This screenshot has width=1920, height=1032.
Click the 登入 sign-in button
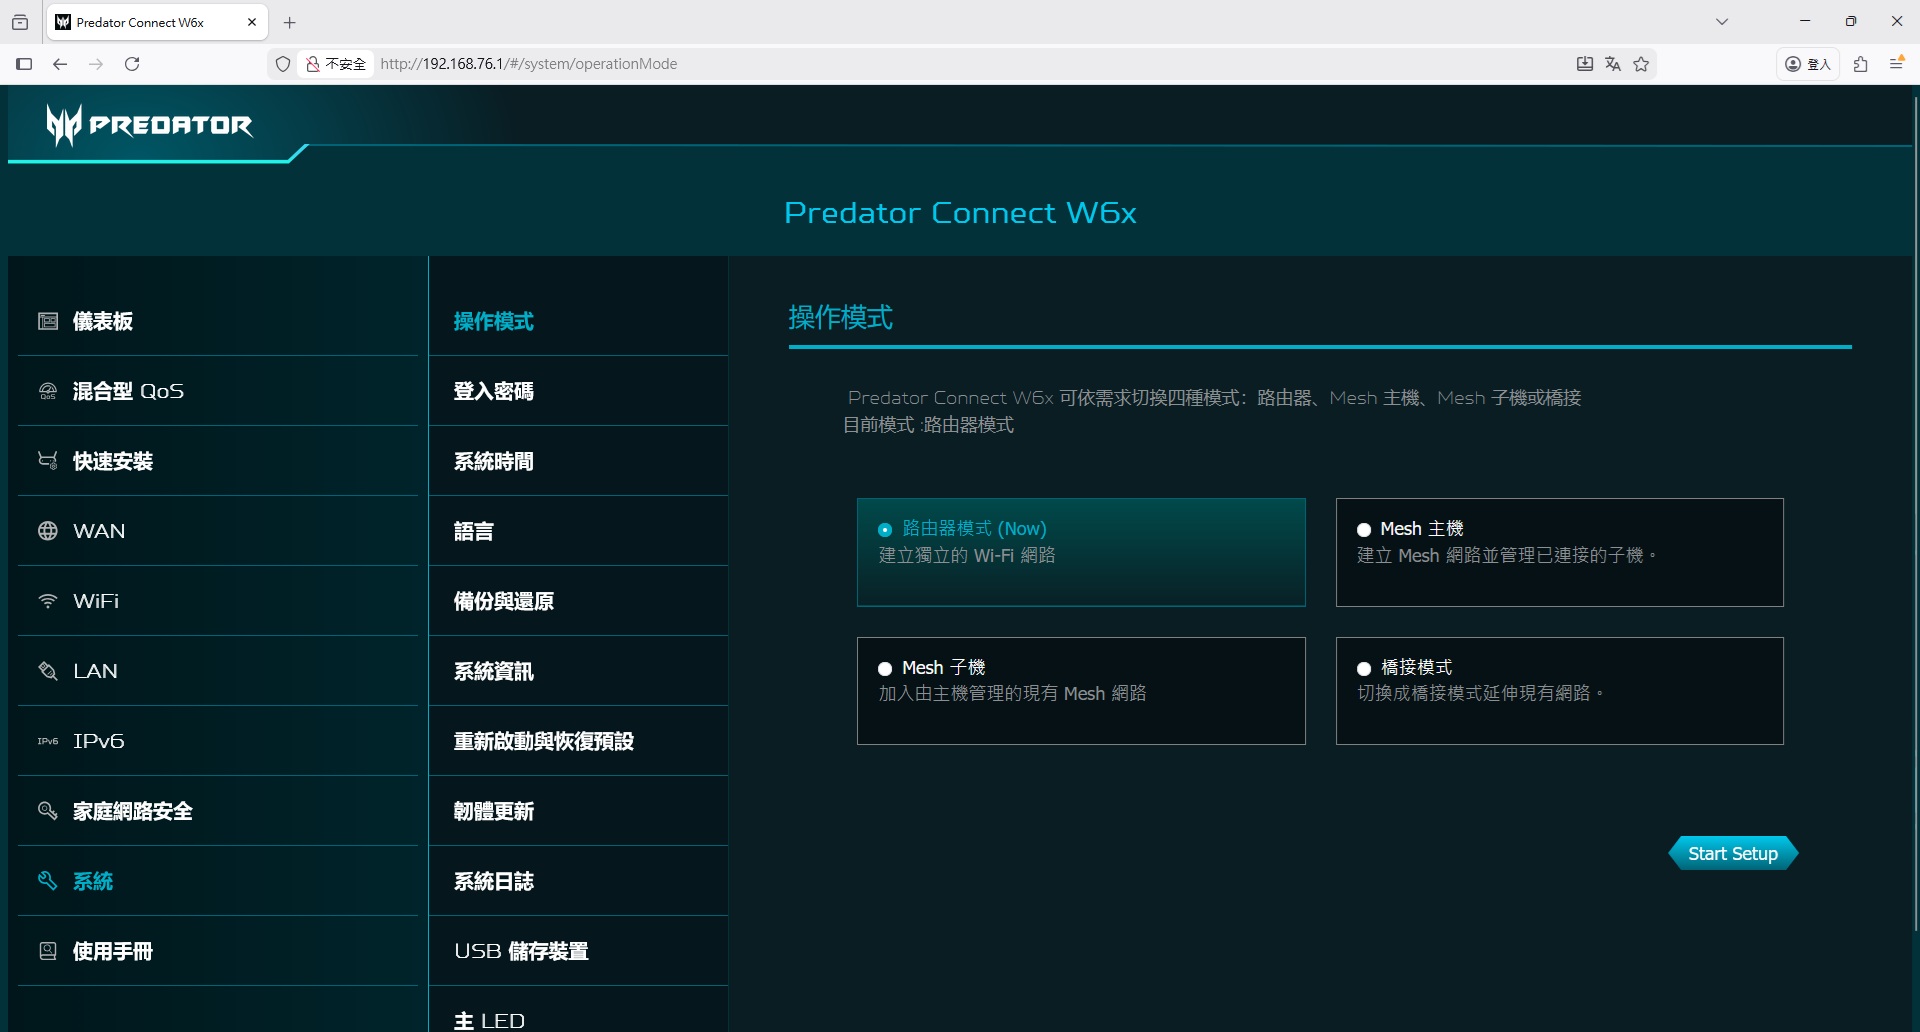click(1808, 64)
